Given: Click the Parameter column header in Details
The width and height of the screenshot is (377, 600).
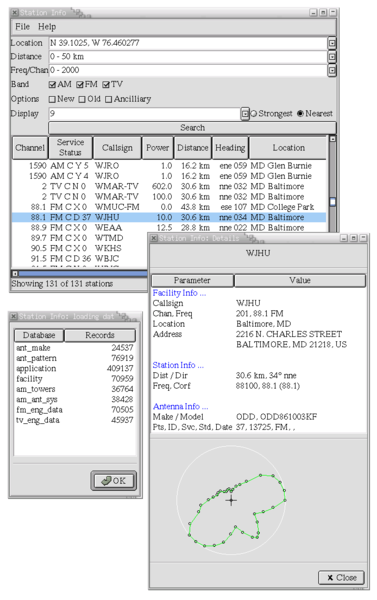Looking at the screenshot, I should click(192, 280).
